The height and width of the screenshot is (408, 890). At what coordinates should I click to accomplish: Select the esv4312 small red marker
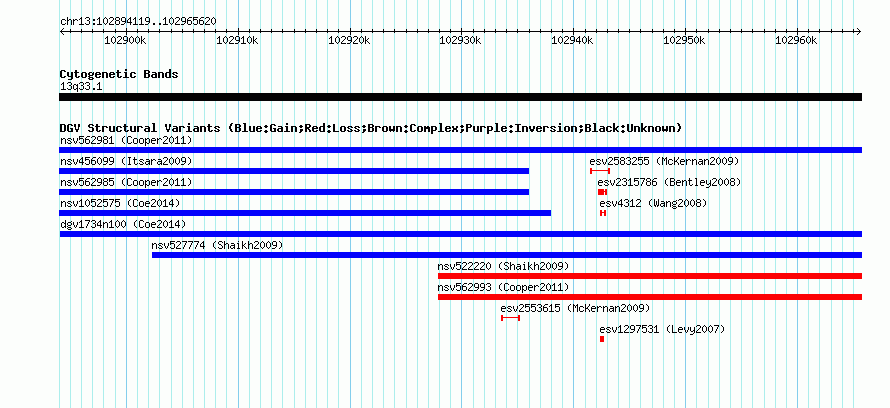(x=603, y=213)
